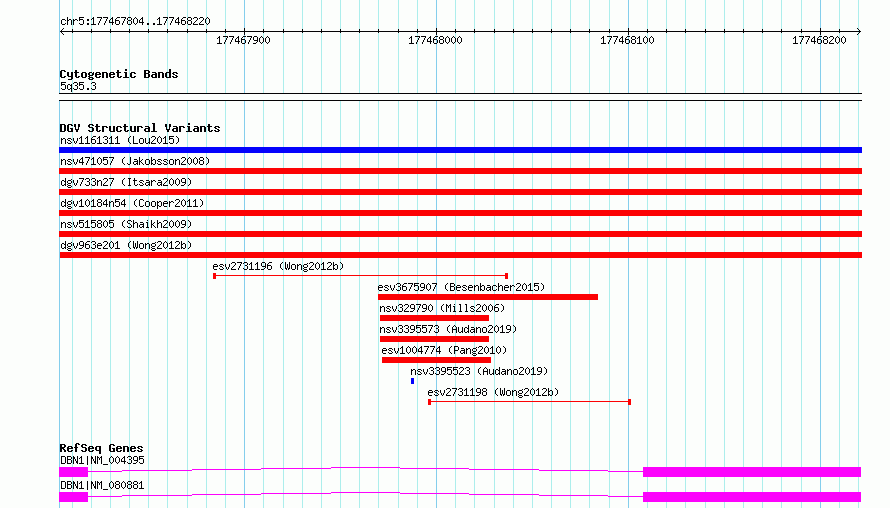Screen dimensions: 890x508
Task: Select esv1004774 (Pang2010) variant label
Action: (444, 350)
